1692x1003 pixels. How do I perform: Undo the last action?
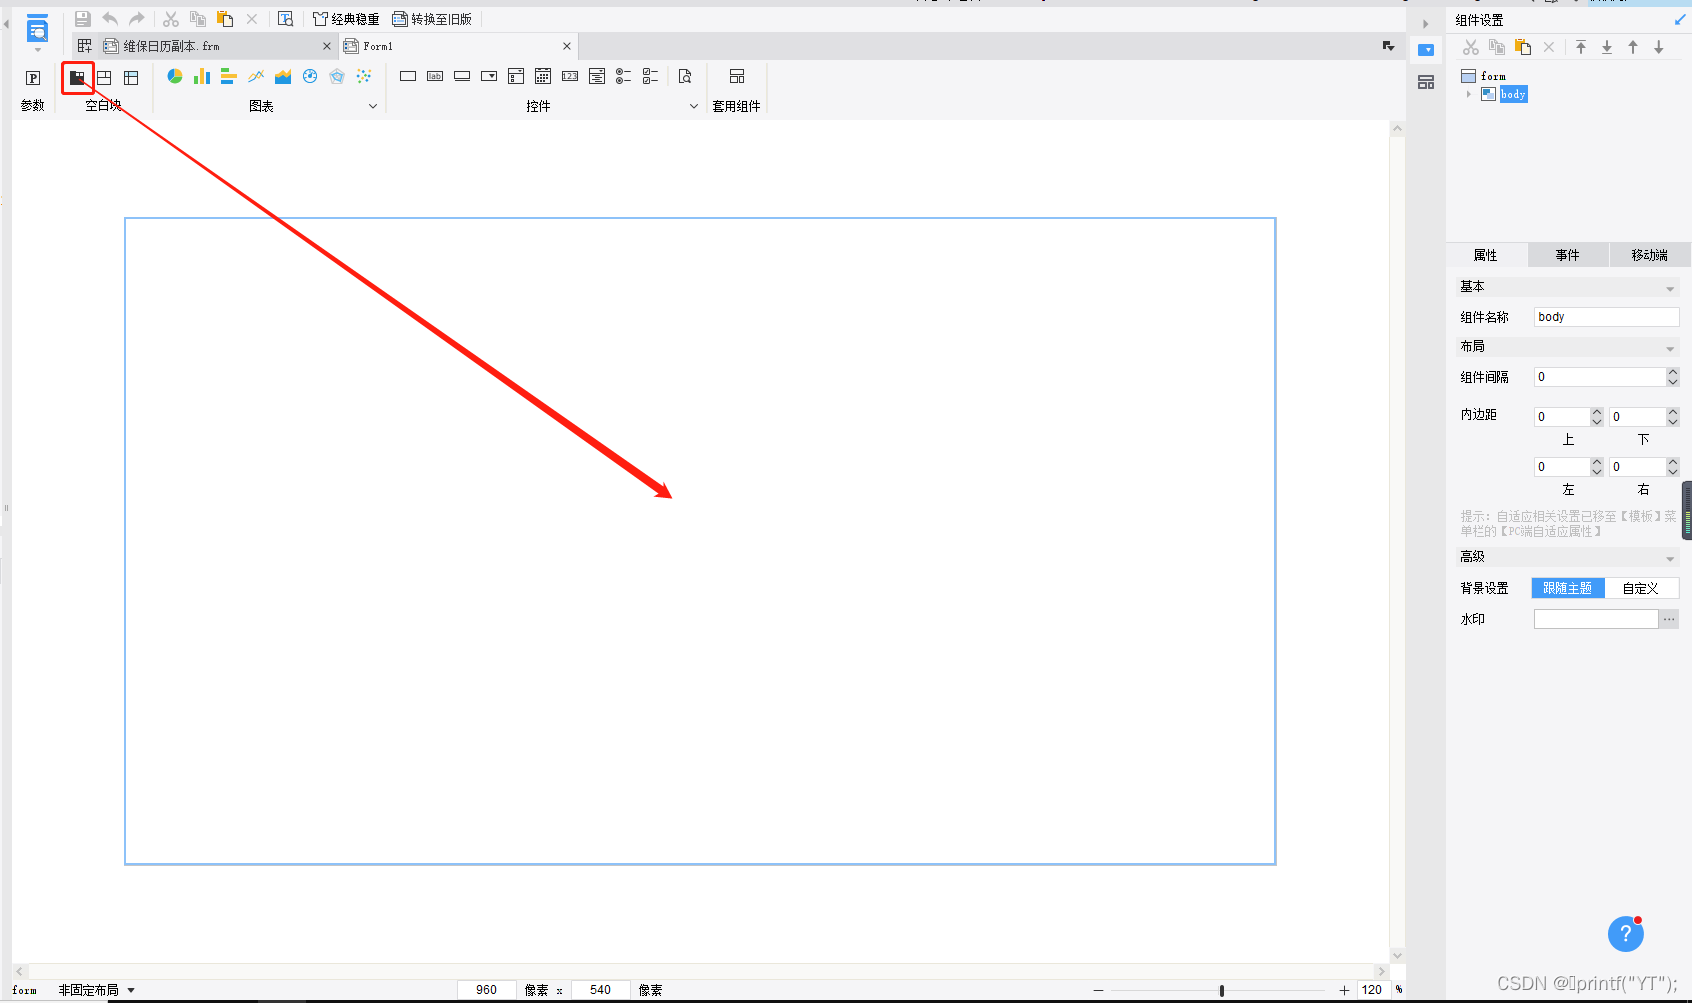110,19
